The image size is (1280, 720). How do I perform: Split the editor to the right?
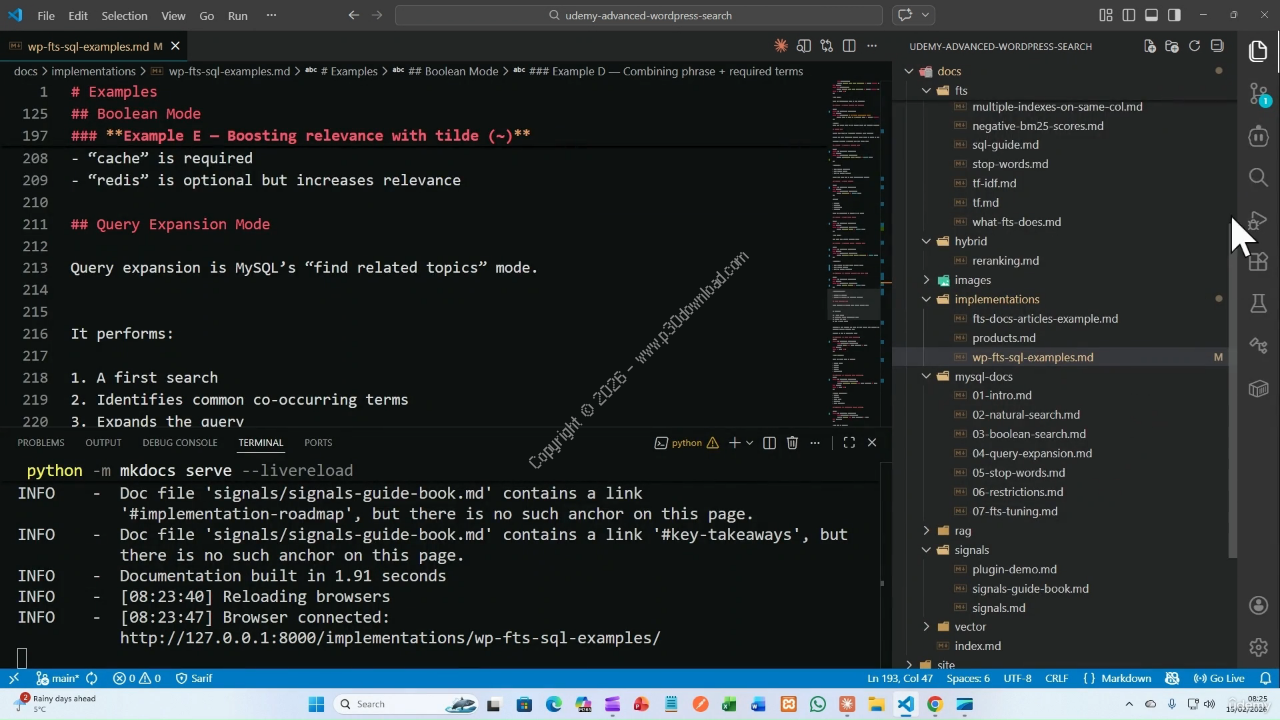(x=849, y=46)
